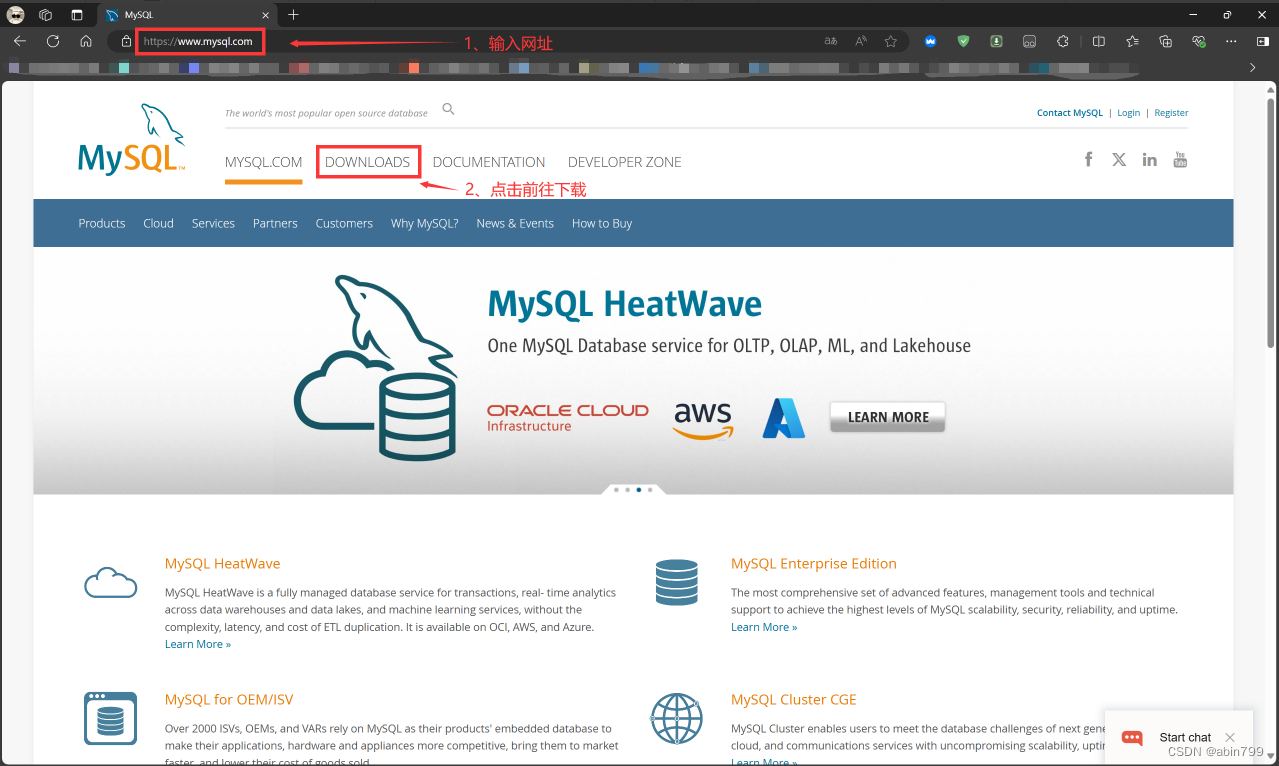Go to browser home page icon

tap(86, 41)
